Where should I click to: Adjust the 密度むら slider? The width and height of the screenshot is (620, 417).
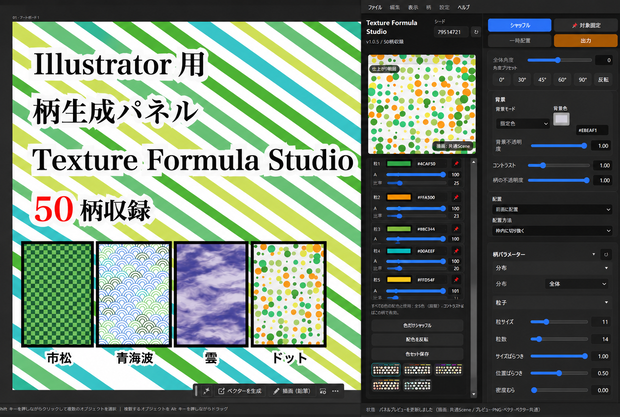pyautogui.click(x=559, y=390)
